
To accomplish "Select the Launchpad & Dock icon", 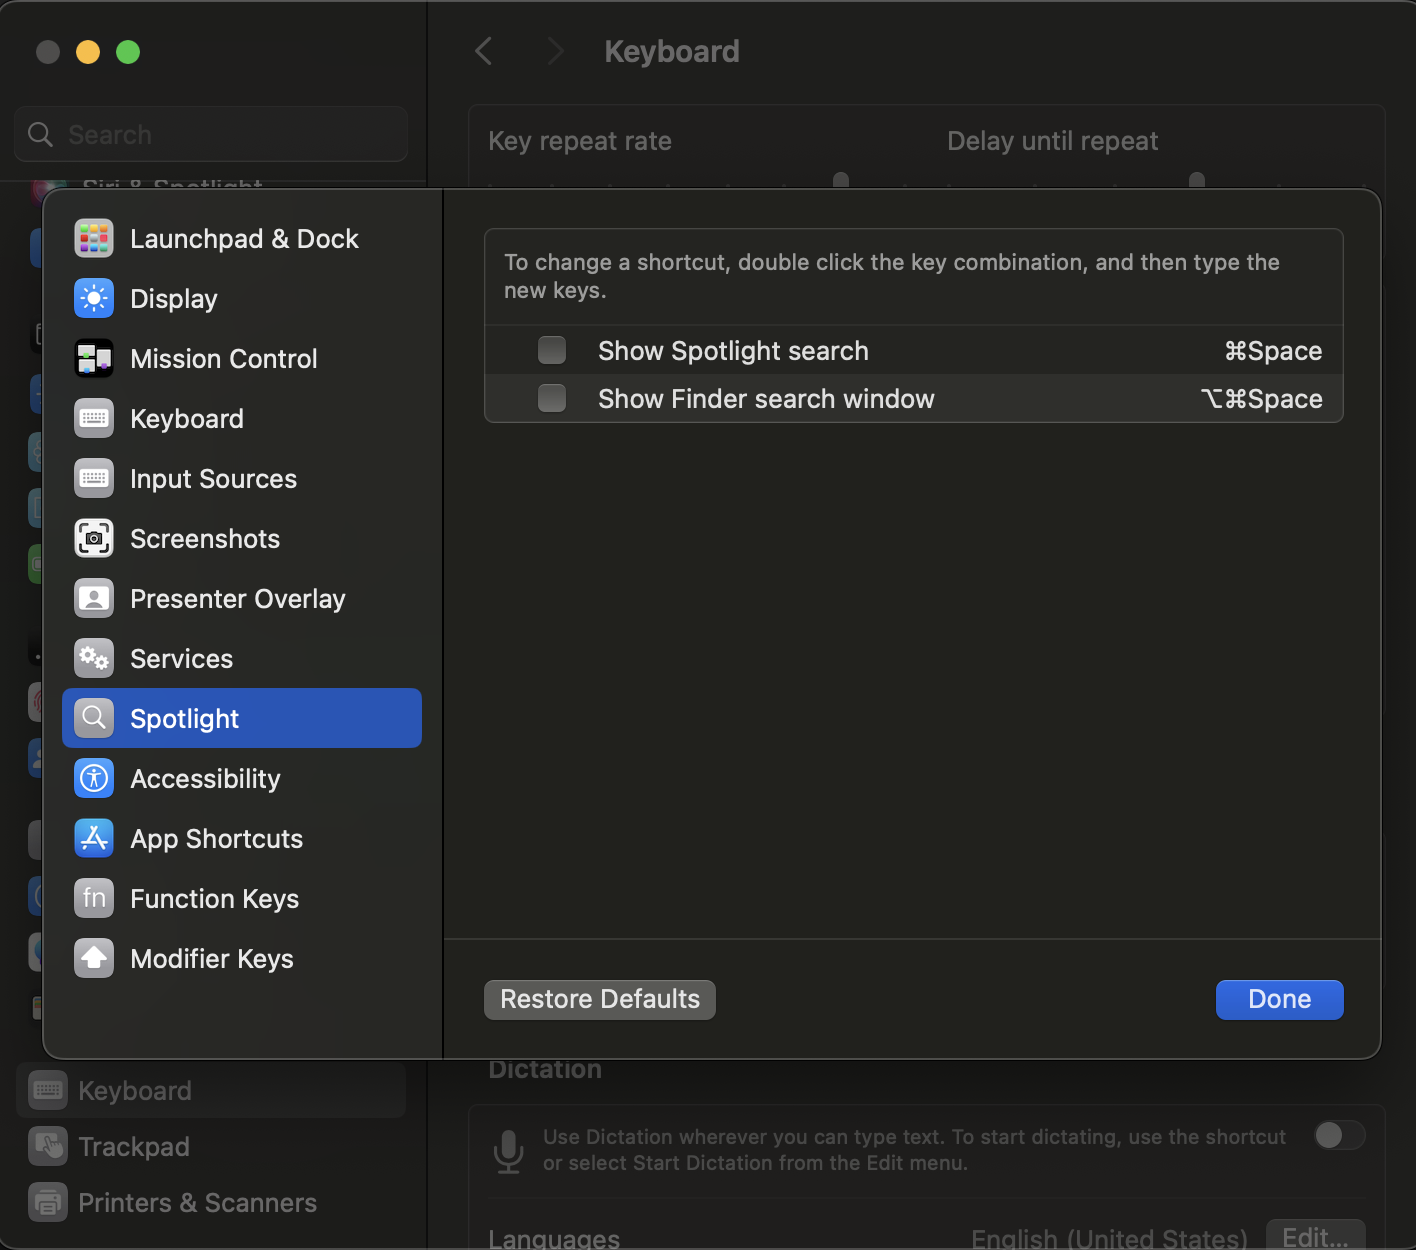I will pyautogui.click(x=94, y=238).
